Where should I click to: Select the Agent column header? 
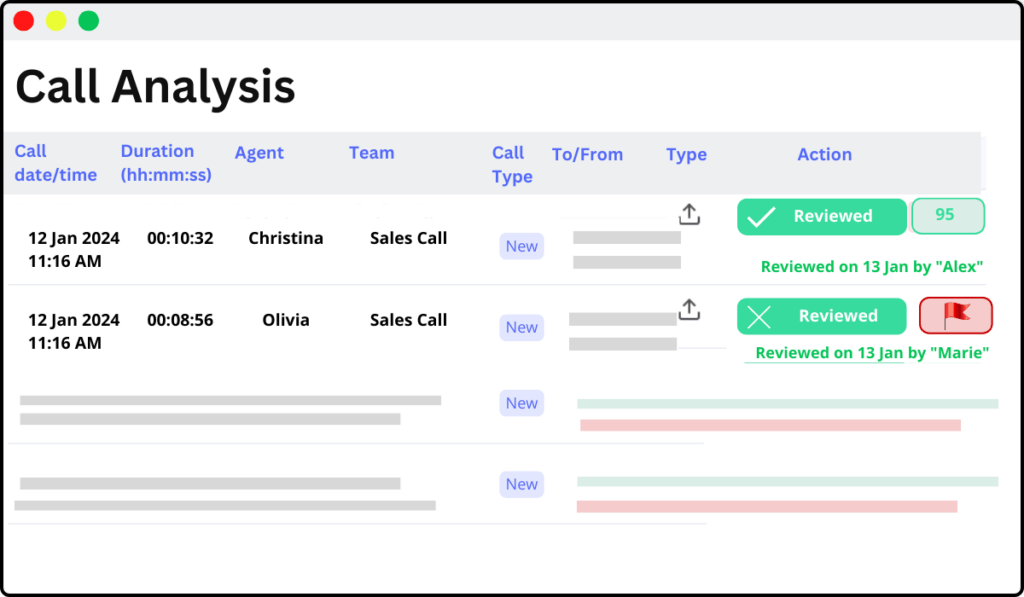259,153
